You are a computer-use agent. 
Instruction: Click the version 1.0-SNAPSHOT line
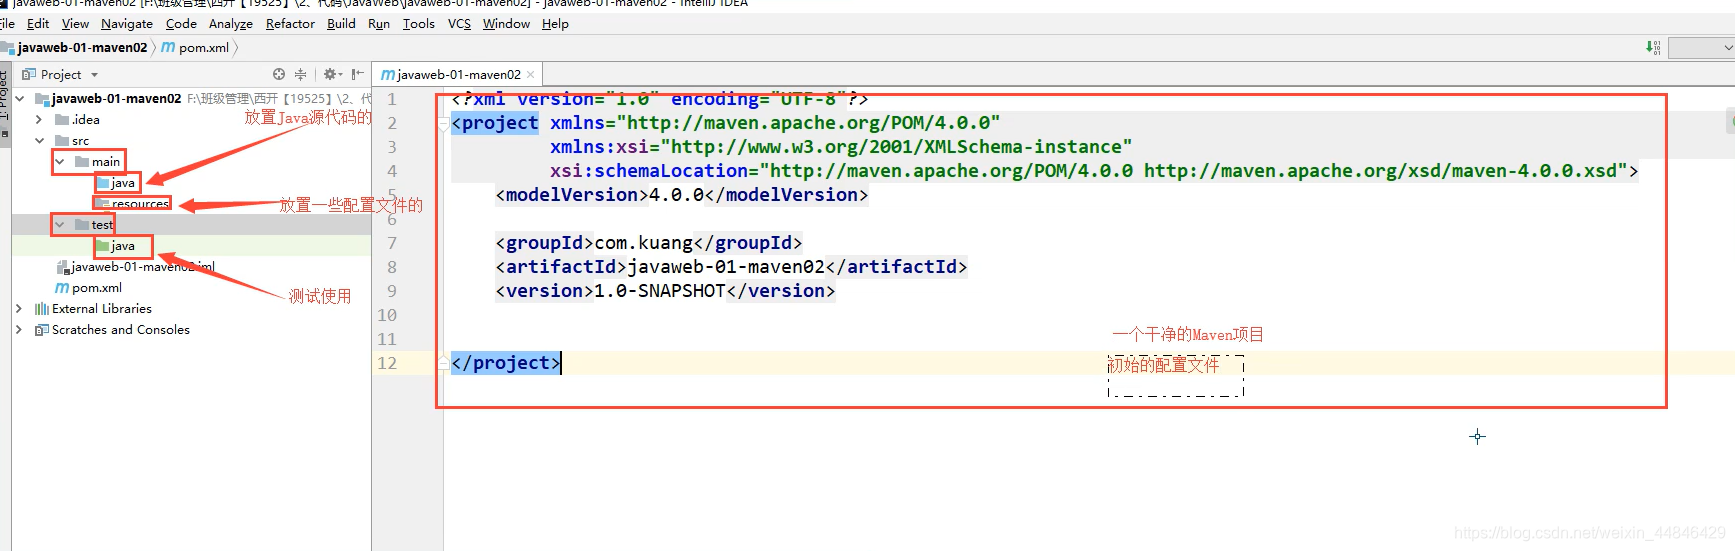tap(665, 291)
